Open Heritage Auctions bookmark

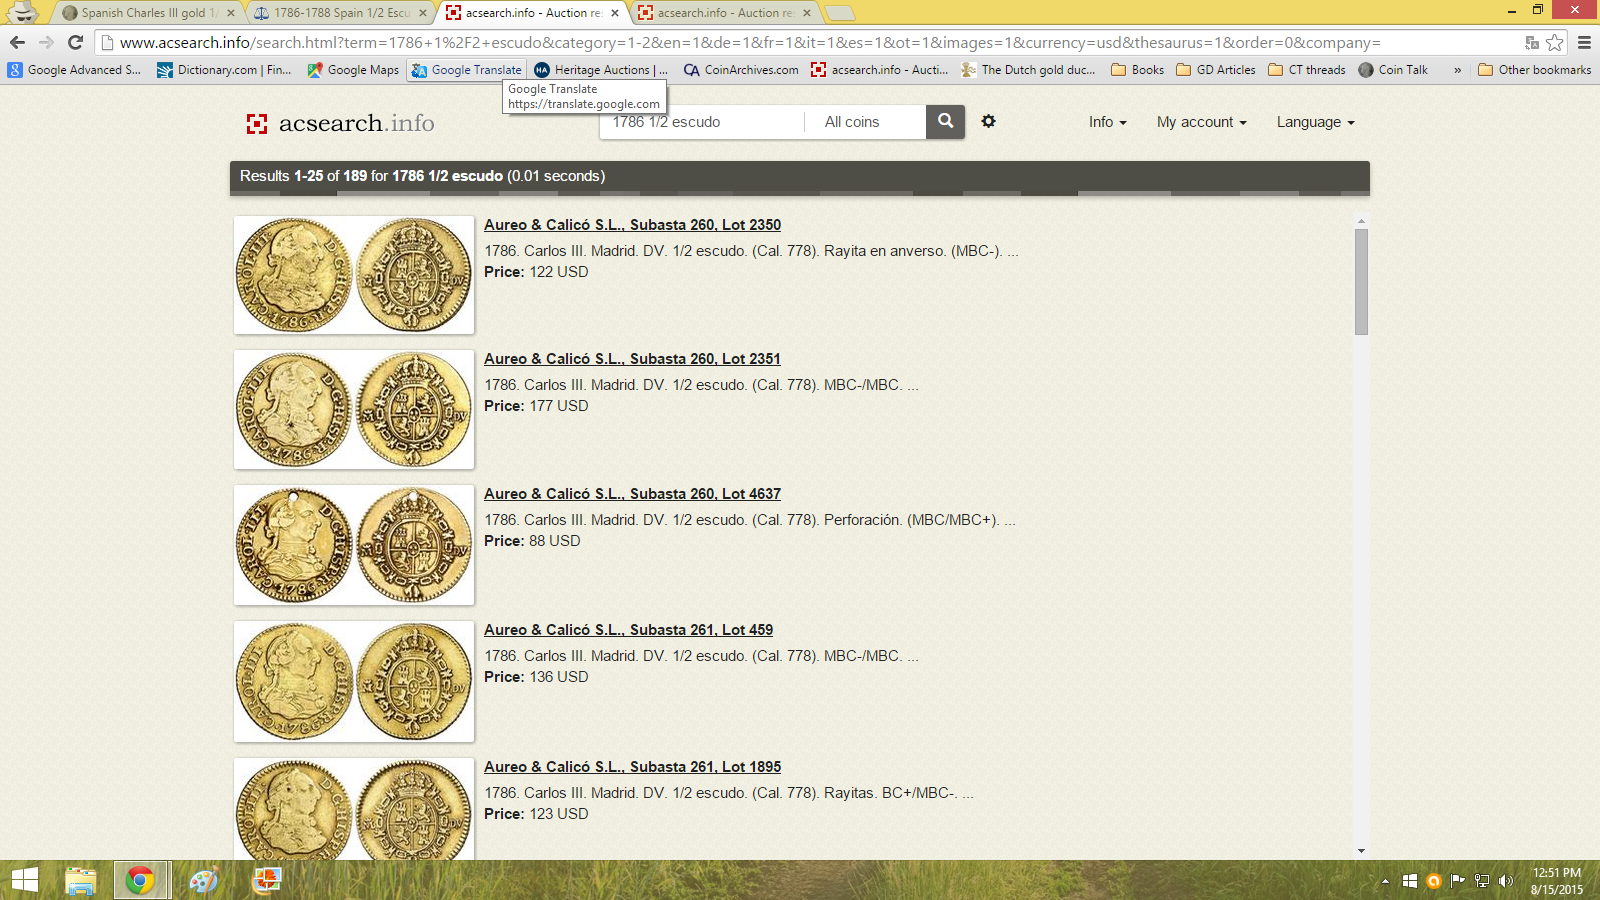[600, 70]
